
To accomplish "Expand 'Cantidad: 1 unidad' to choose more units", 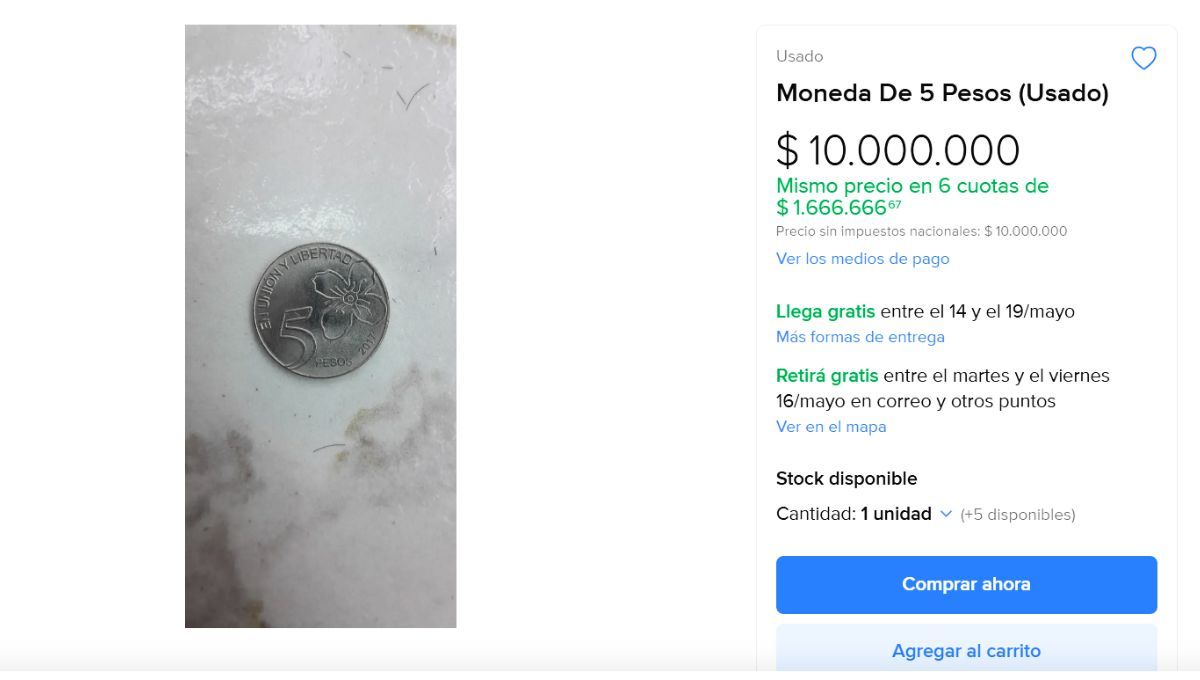I will pos(890,514).
